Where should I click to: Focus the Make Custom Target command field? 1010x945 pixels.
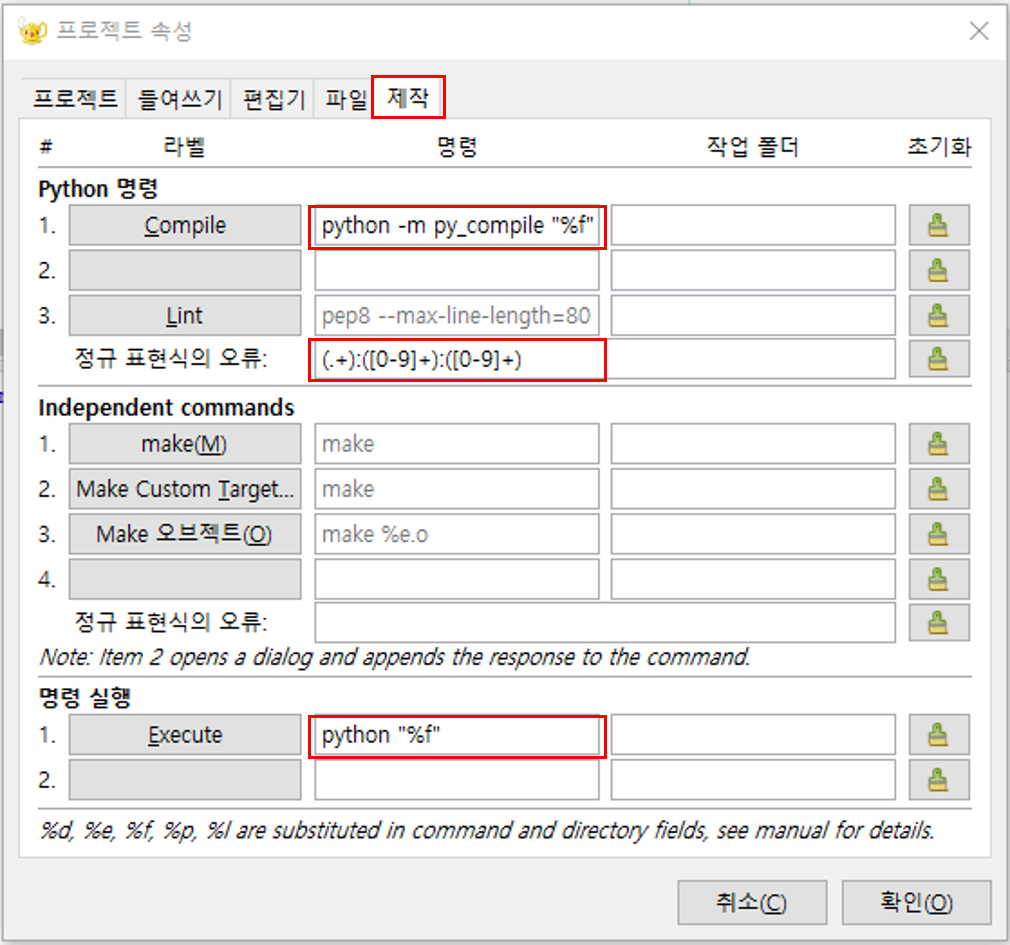[x=457, y=489]
